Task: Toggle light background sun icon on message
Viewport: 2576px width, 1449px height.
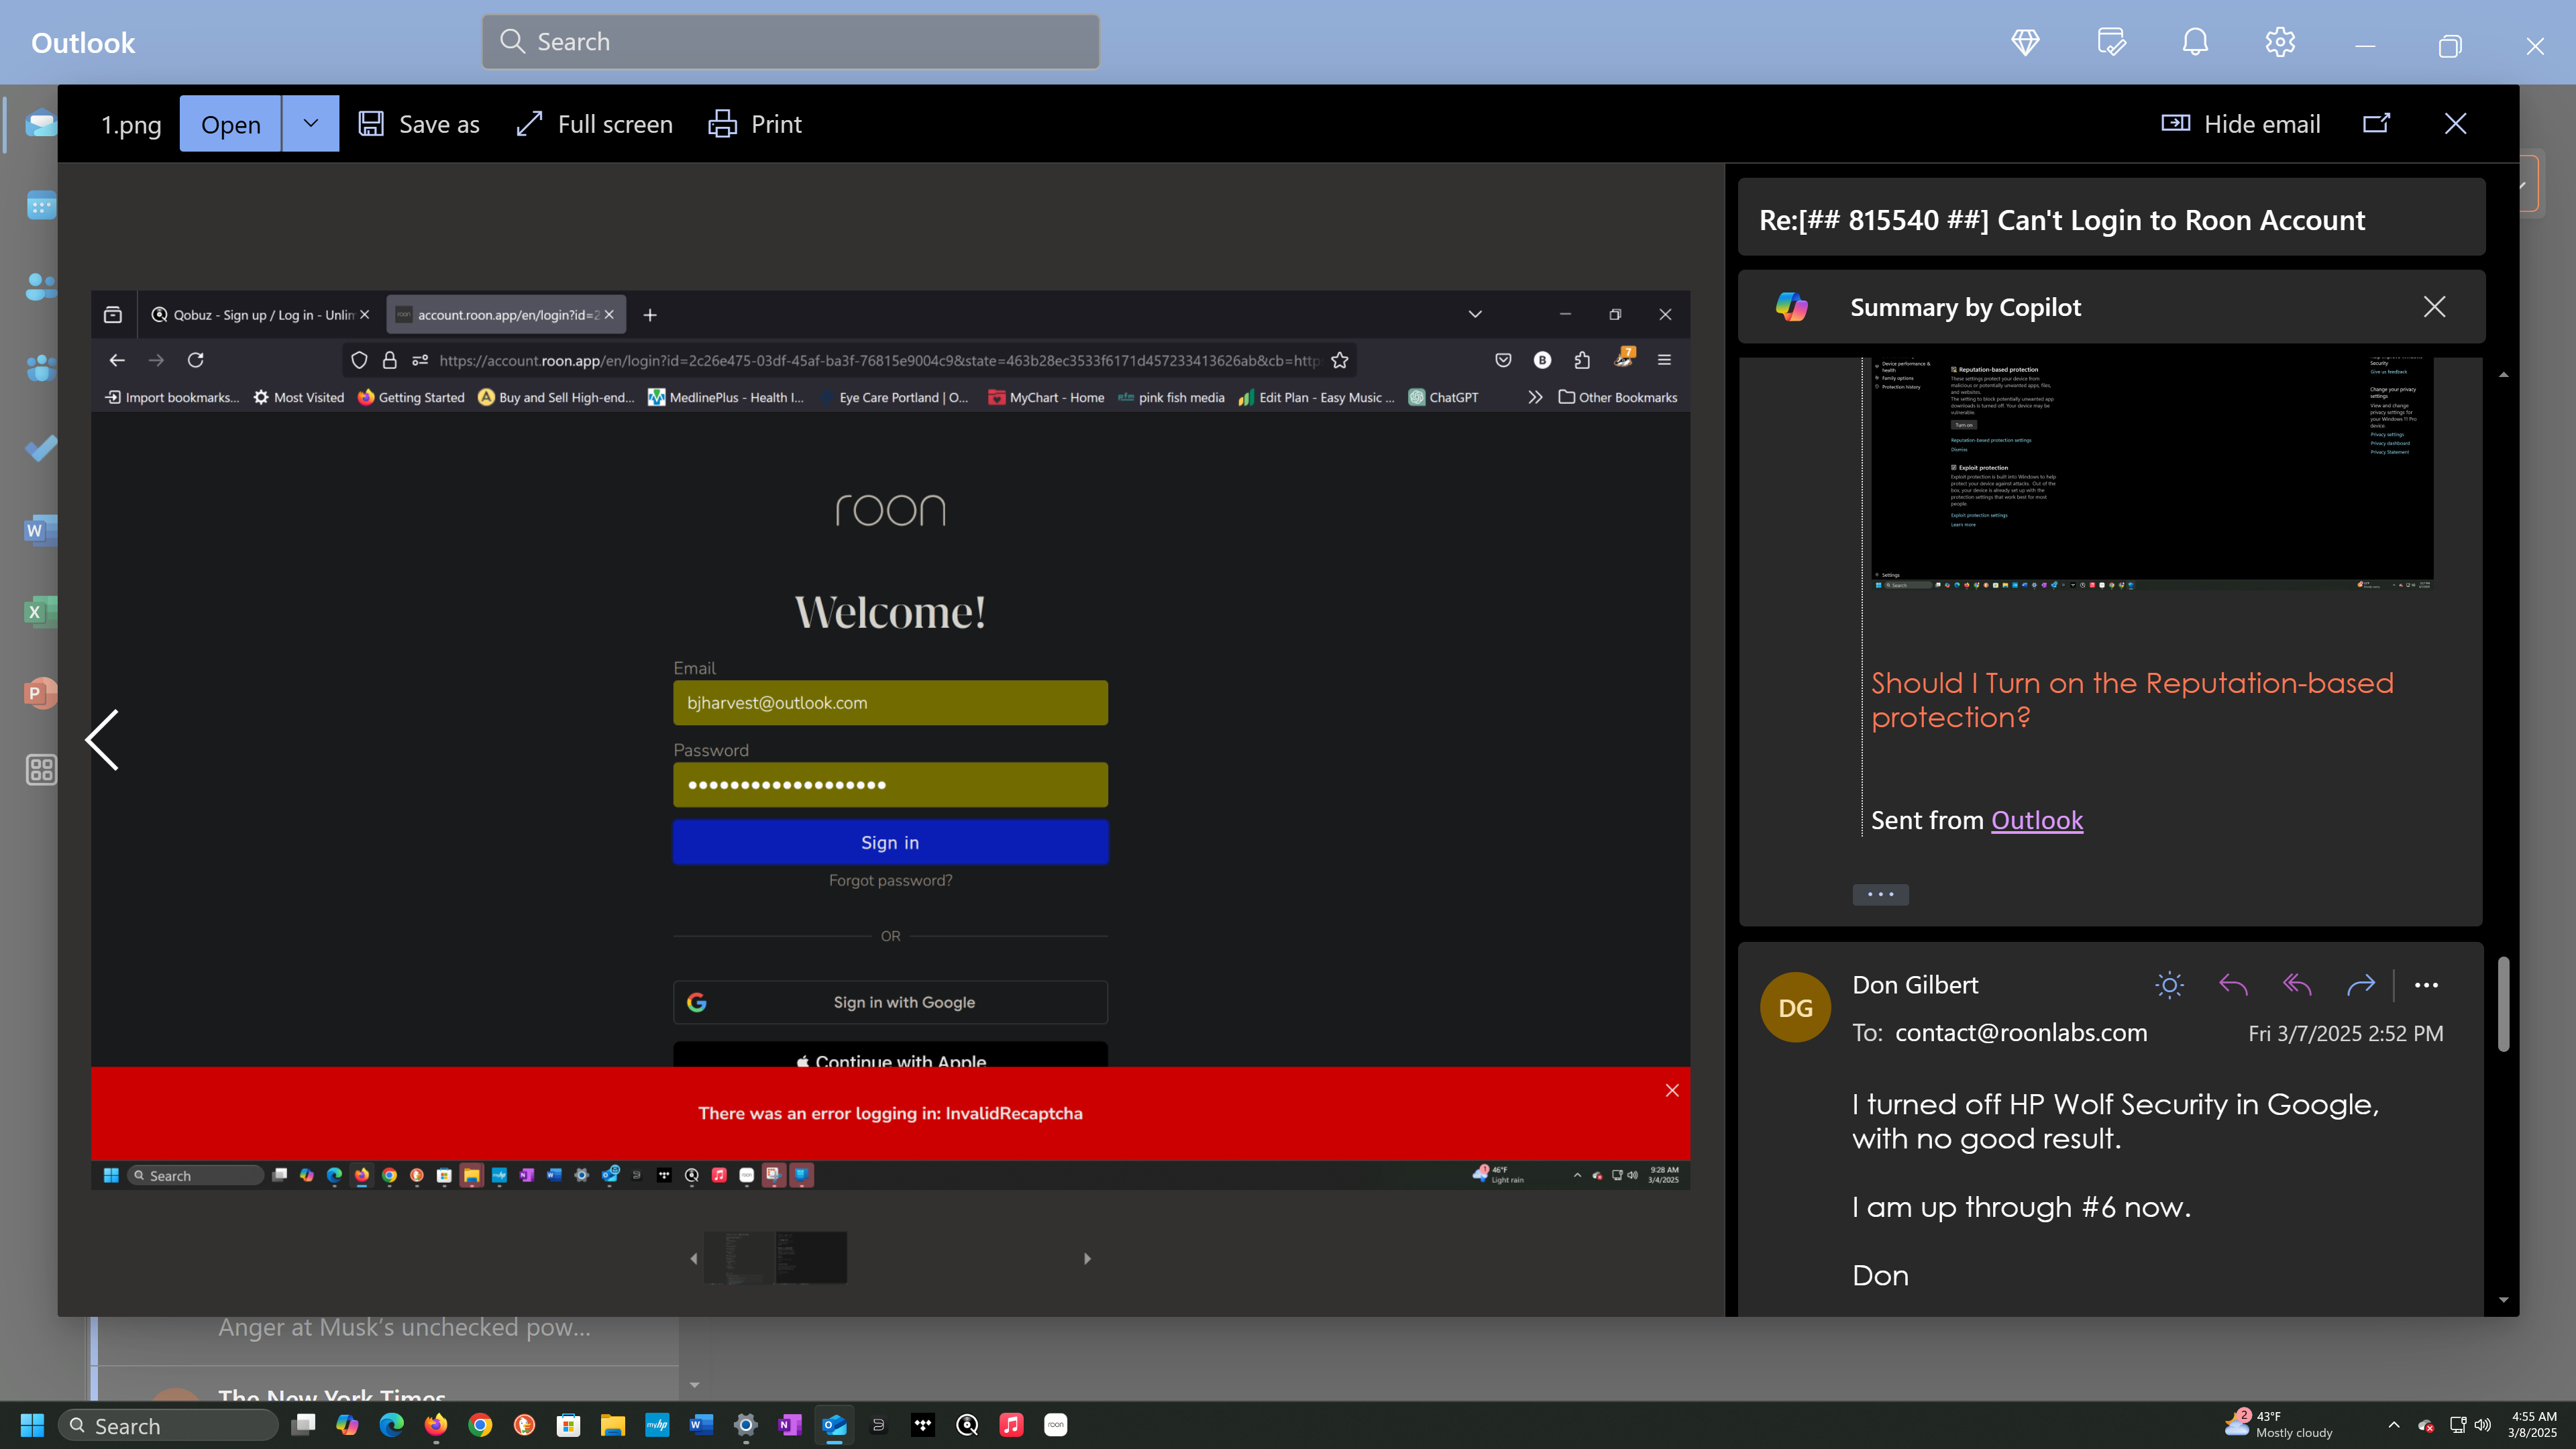Action: 2169,985
